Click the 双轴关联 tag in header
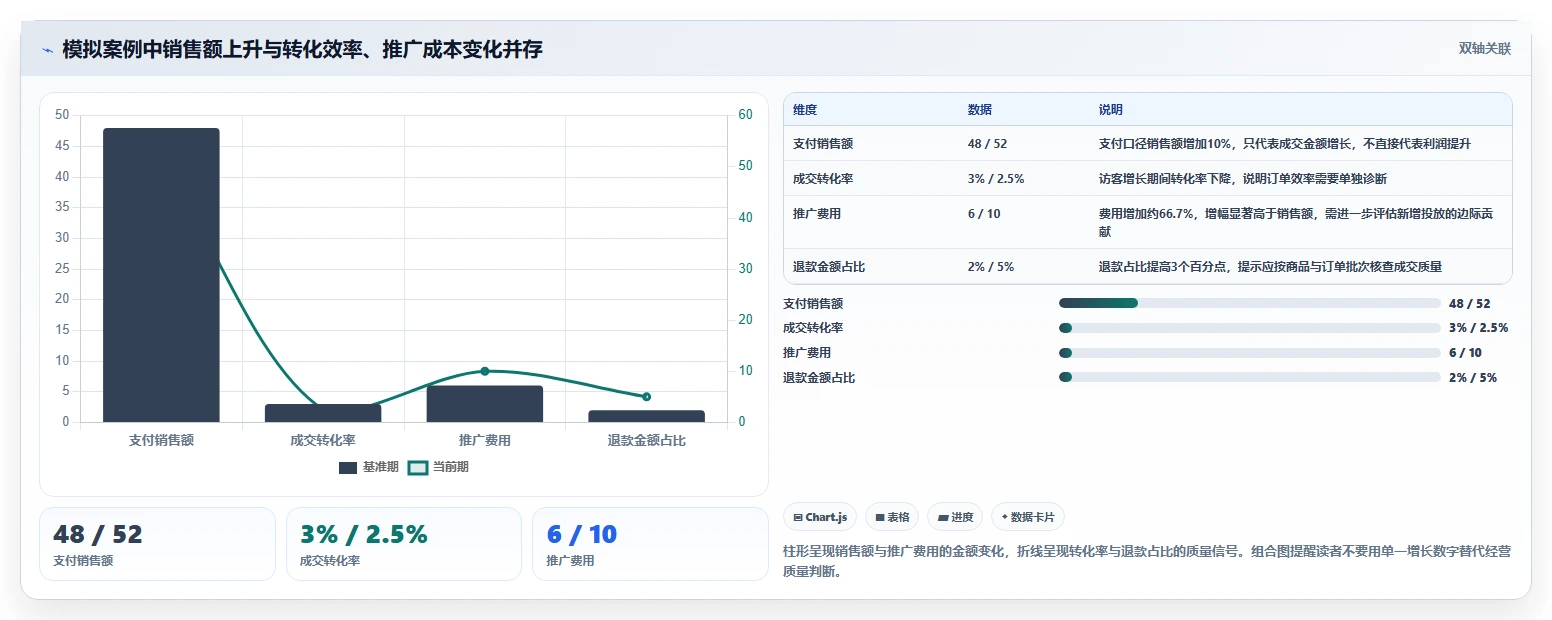Image resolution: width=1552 pixels, height=620 pixels. click(1484, 49)
